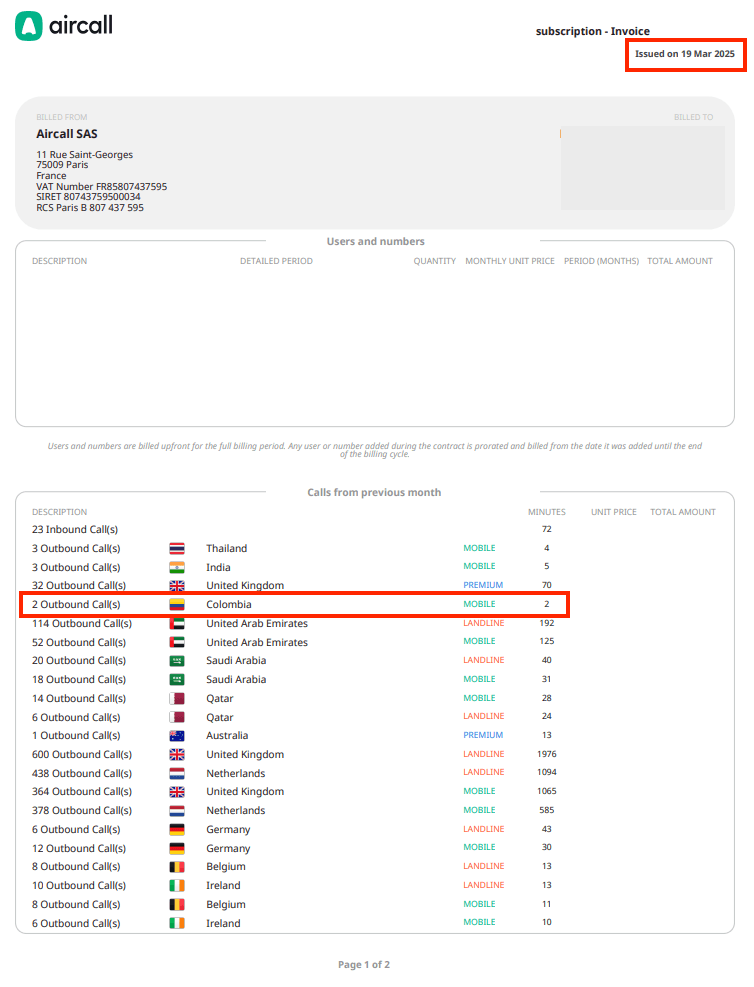The height and width of the screenshot is (987, 754).
Task: Click the "Page 1 of 2" footer text
Action: click(364, 965)
